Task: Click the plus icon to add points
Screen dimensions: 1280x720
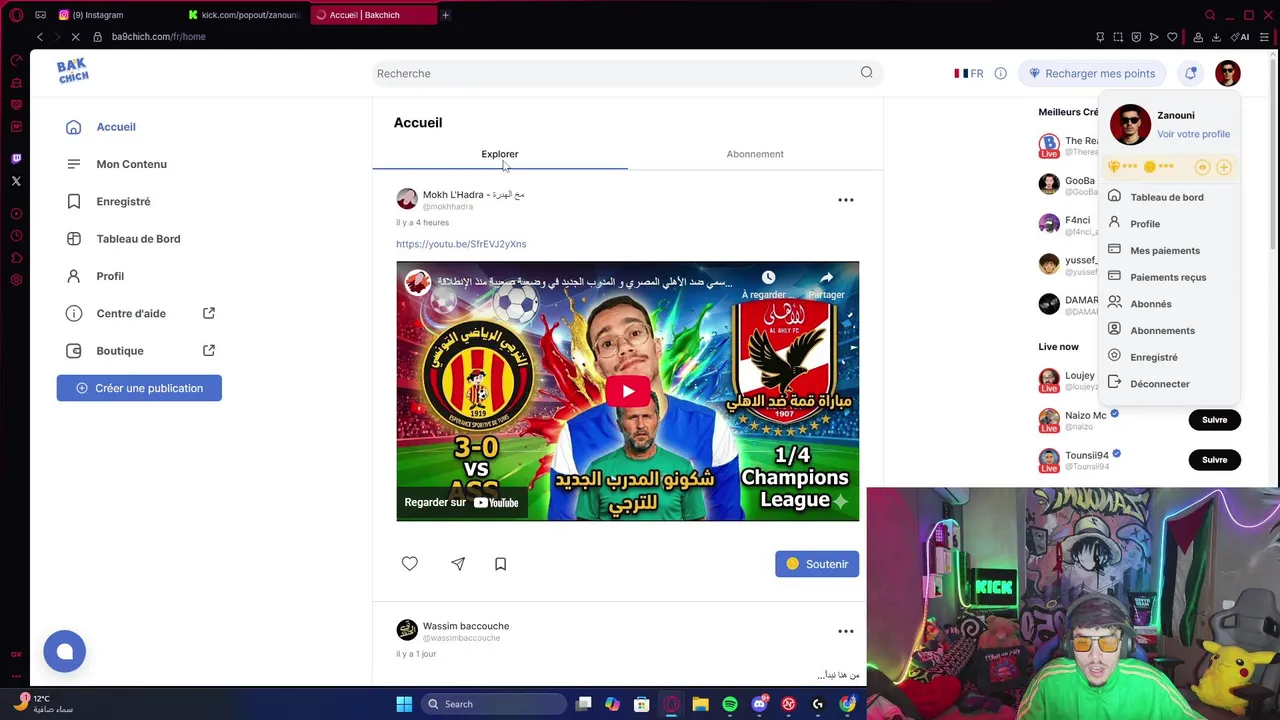Action: pyautogui.click(x=1223, y=167)
